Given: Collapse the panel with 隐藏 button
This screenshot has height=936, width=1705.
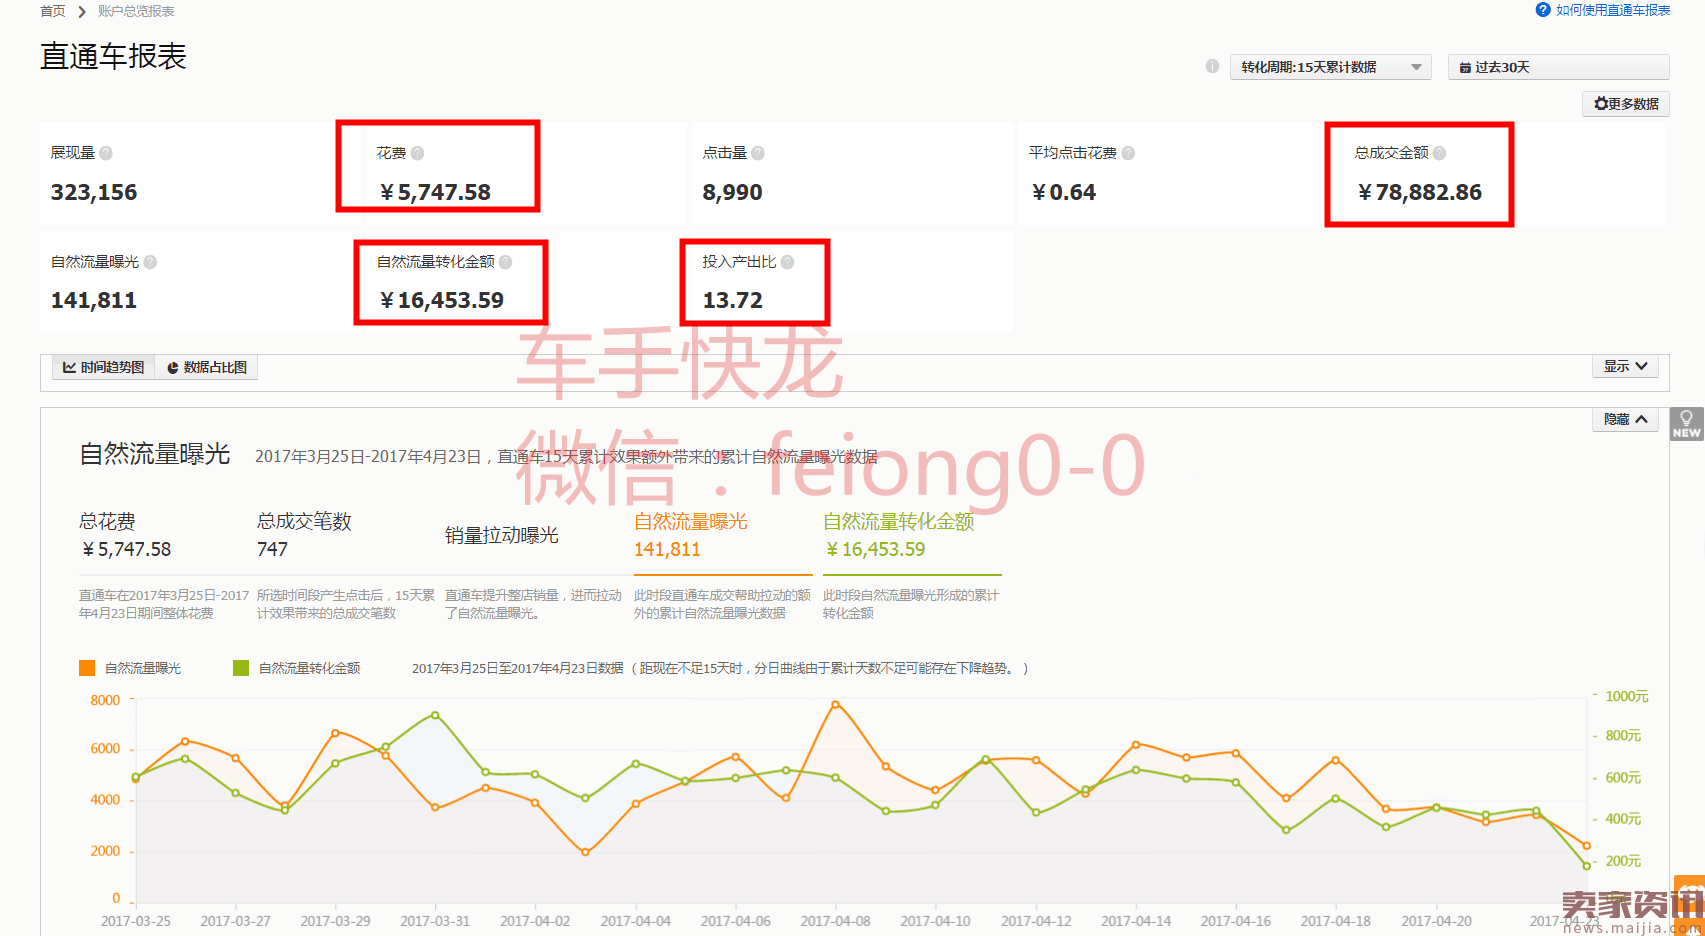Looking at the screenshot, I should 1625,419.
